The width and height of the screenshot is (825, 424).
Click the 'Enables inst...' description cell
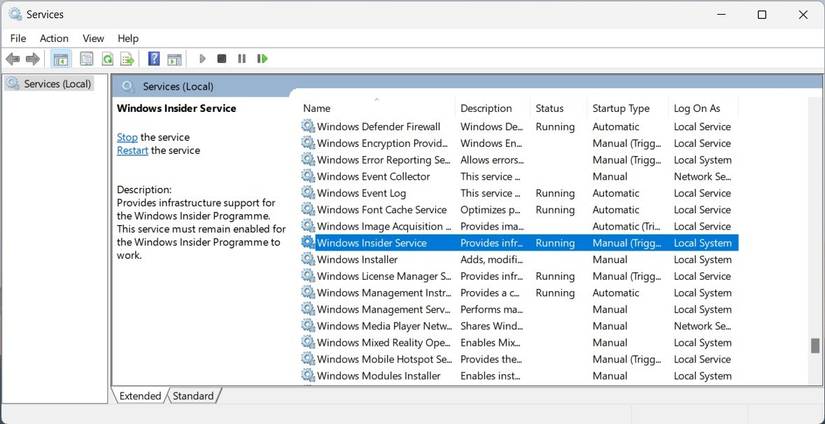click(x=491, y=376)
